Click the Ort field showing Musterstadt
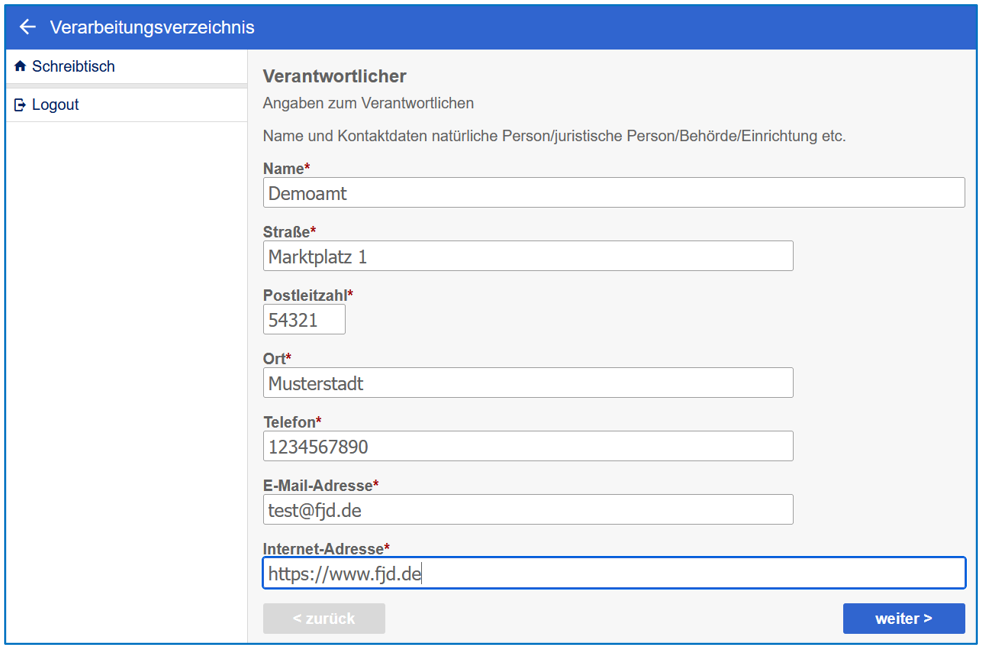The width and height of the screenshot is (983, 652). point(527,383)
